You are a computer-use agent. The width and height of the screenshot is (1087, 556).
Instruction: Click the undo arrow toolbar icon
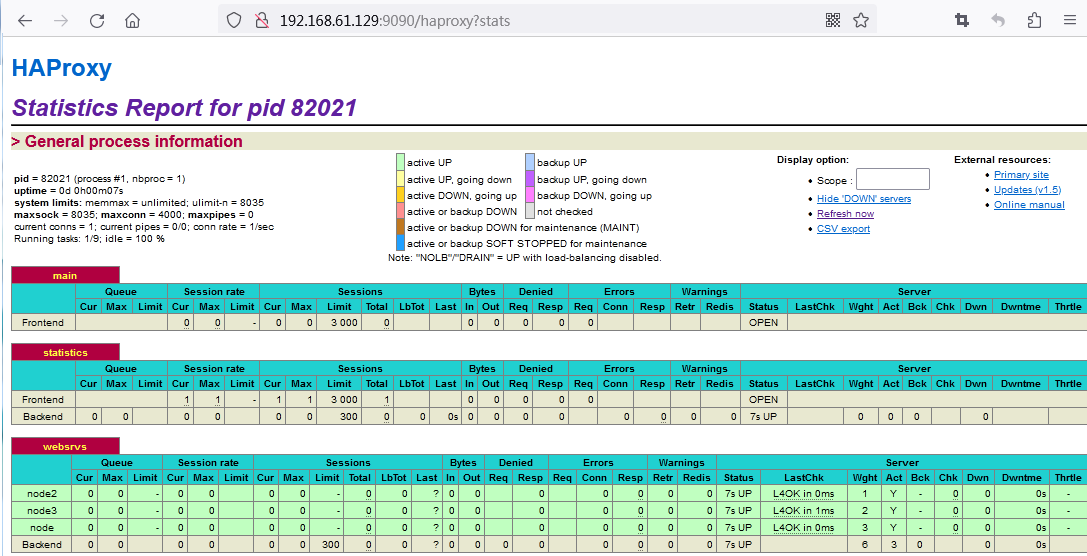998,21
